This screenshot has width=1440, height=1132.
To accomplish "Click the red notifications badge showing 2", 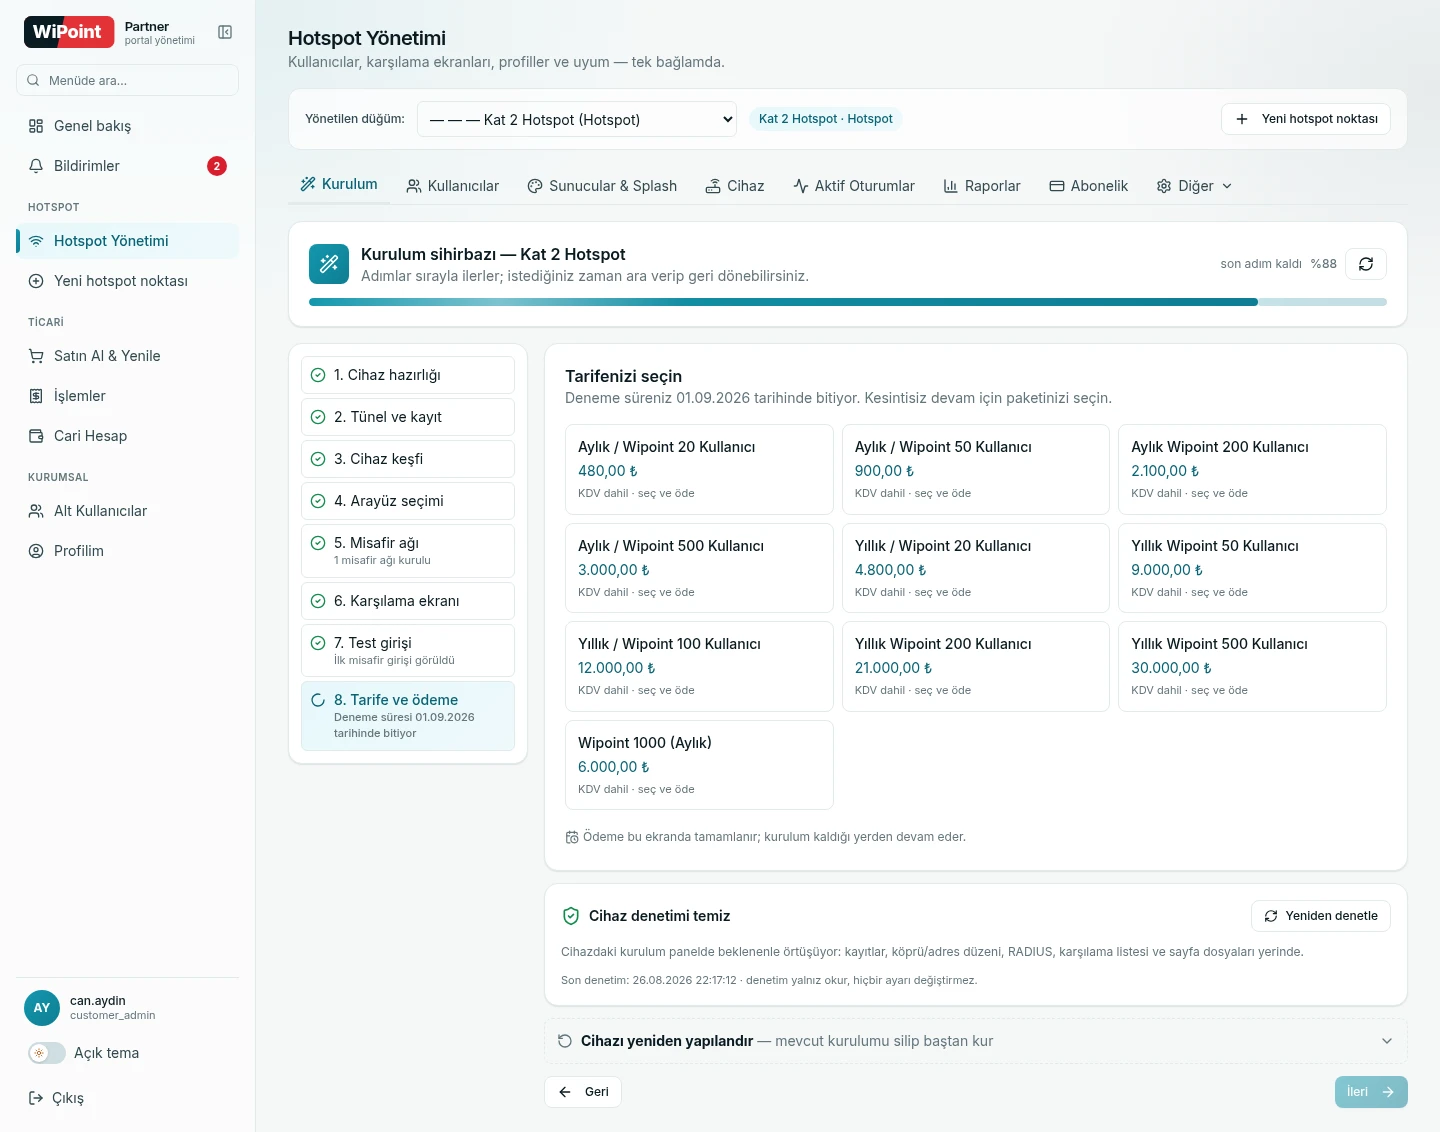I will coord(217,166).
